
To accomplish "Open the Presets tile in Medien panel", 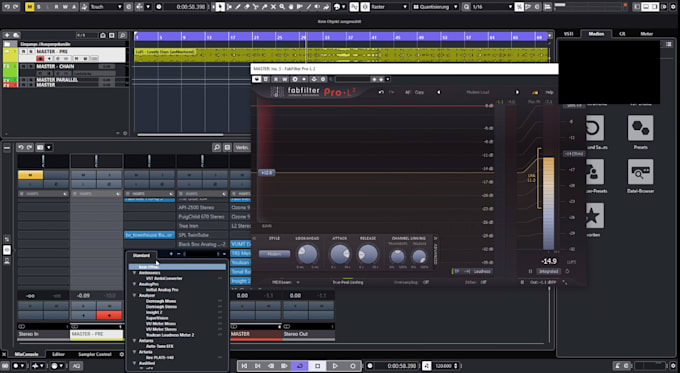I will [x=641, y=128].
